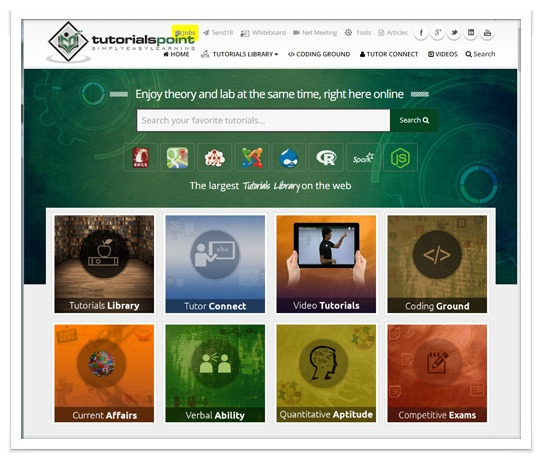542x459 pixels.
Task: Open the Joomla tutorial icon
Action: click(252, 158)
